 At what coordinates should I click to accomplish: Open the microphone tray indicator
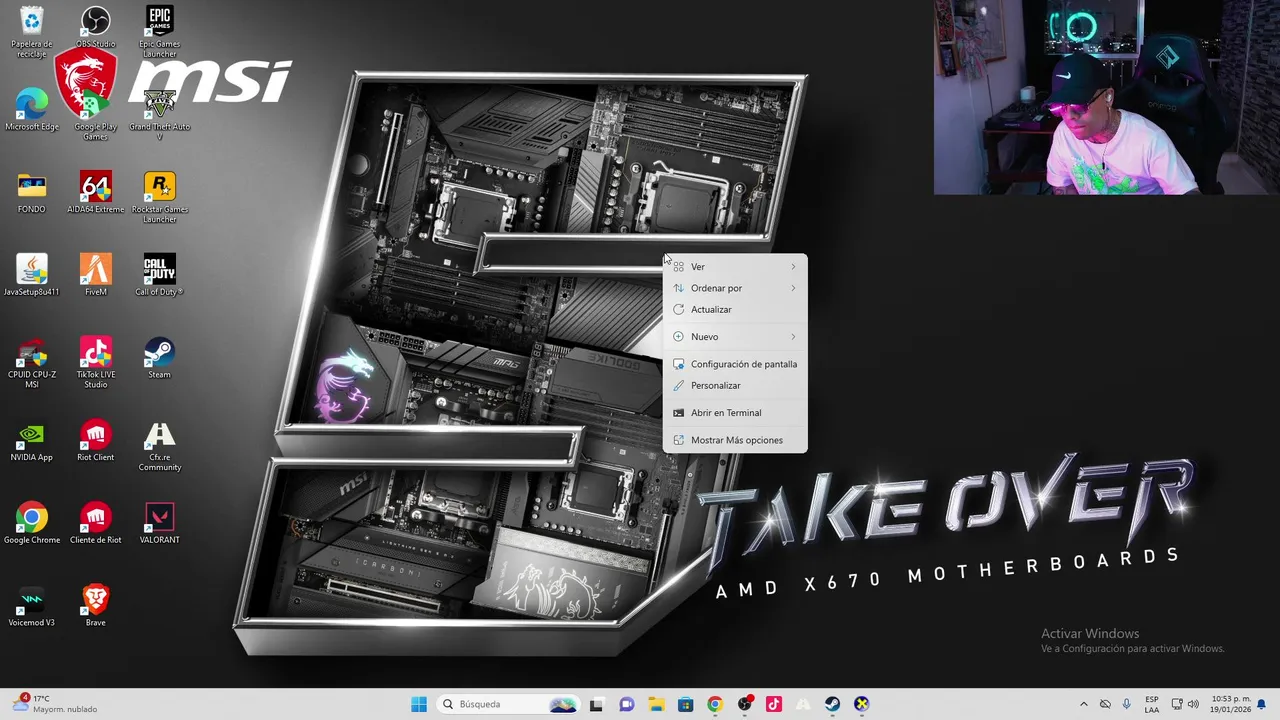tap(1127, 704)
